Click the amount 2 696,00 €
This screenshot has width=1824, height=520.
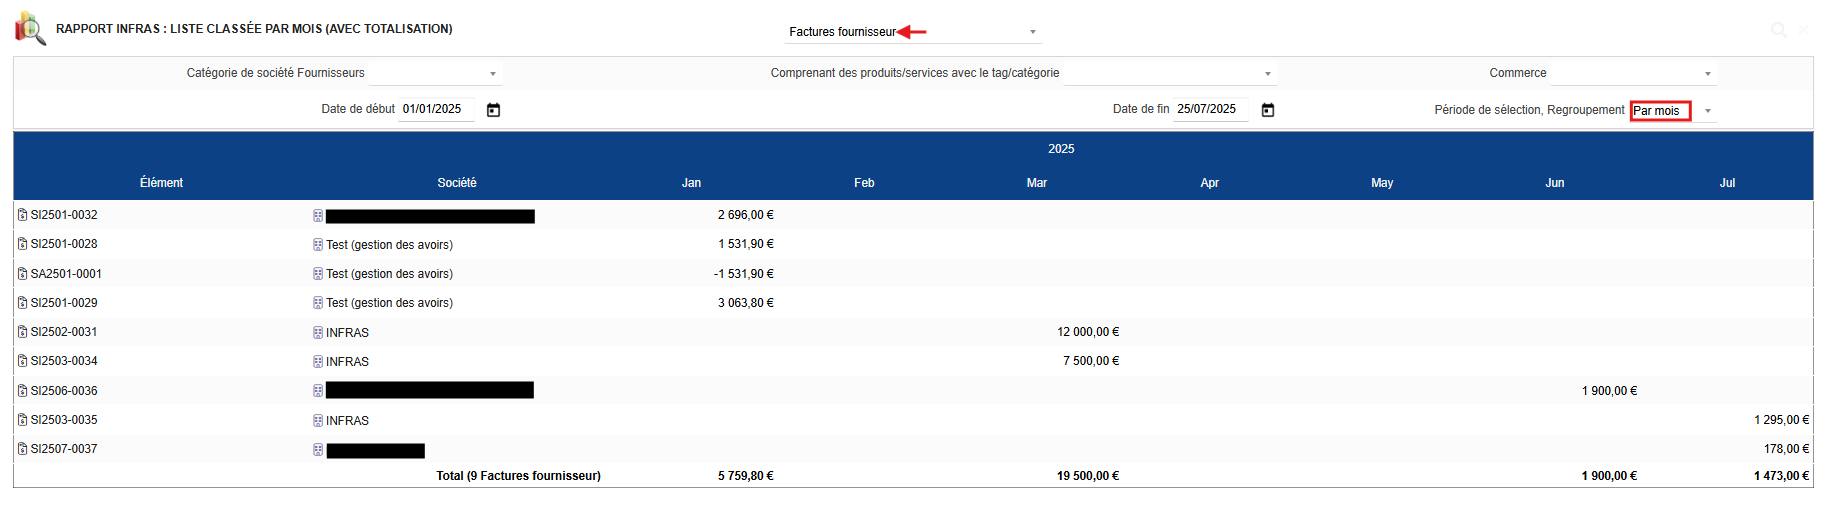(x=746, y=215)
